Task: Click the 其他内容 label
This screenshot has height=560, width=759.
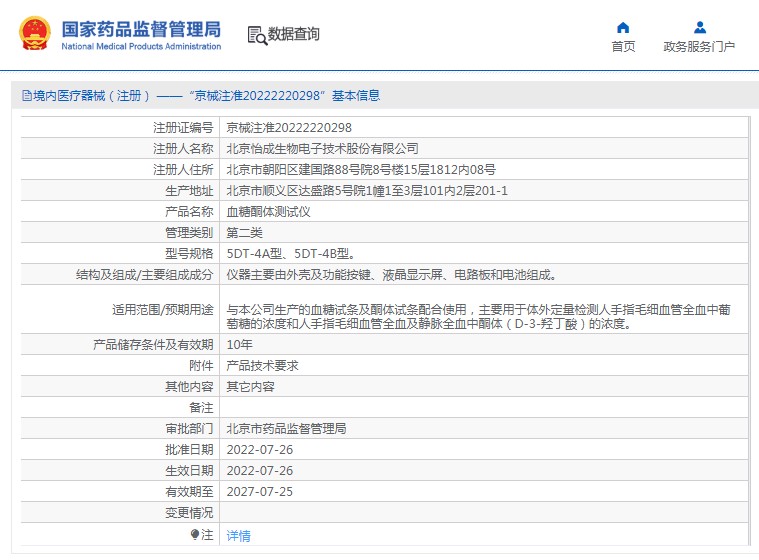Action: click(x=189, y=387)
